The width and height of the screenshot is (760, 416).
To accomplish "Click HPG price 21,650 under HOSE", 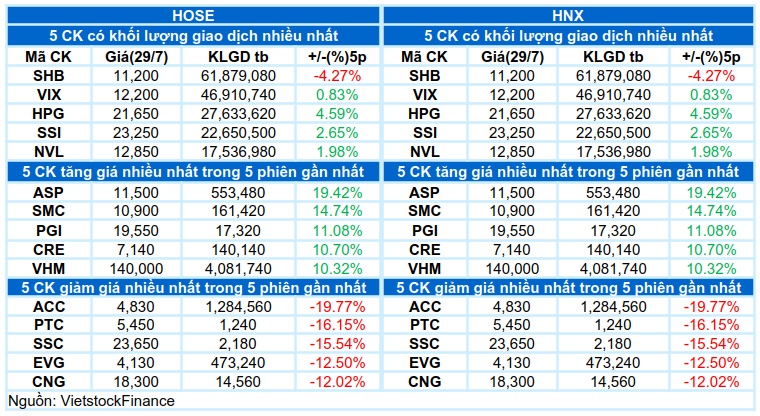I will click(x=136, y=113).
